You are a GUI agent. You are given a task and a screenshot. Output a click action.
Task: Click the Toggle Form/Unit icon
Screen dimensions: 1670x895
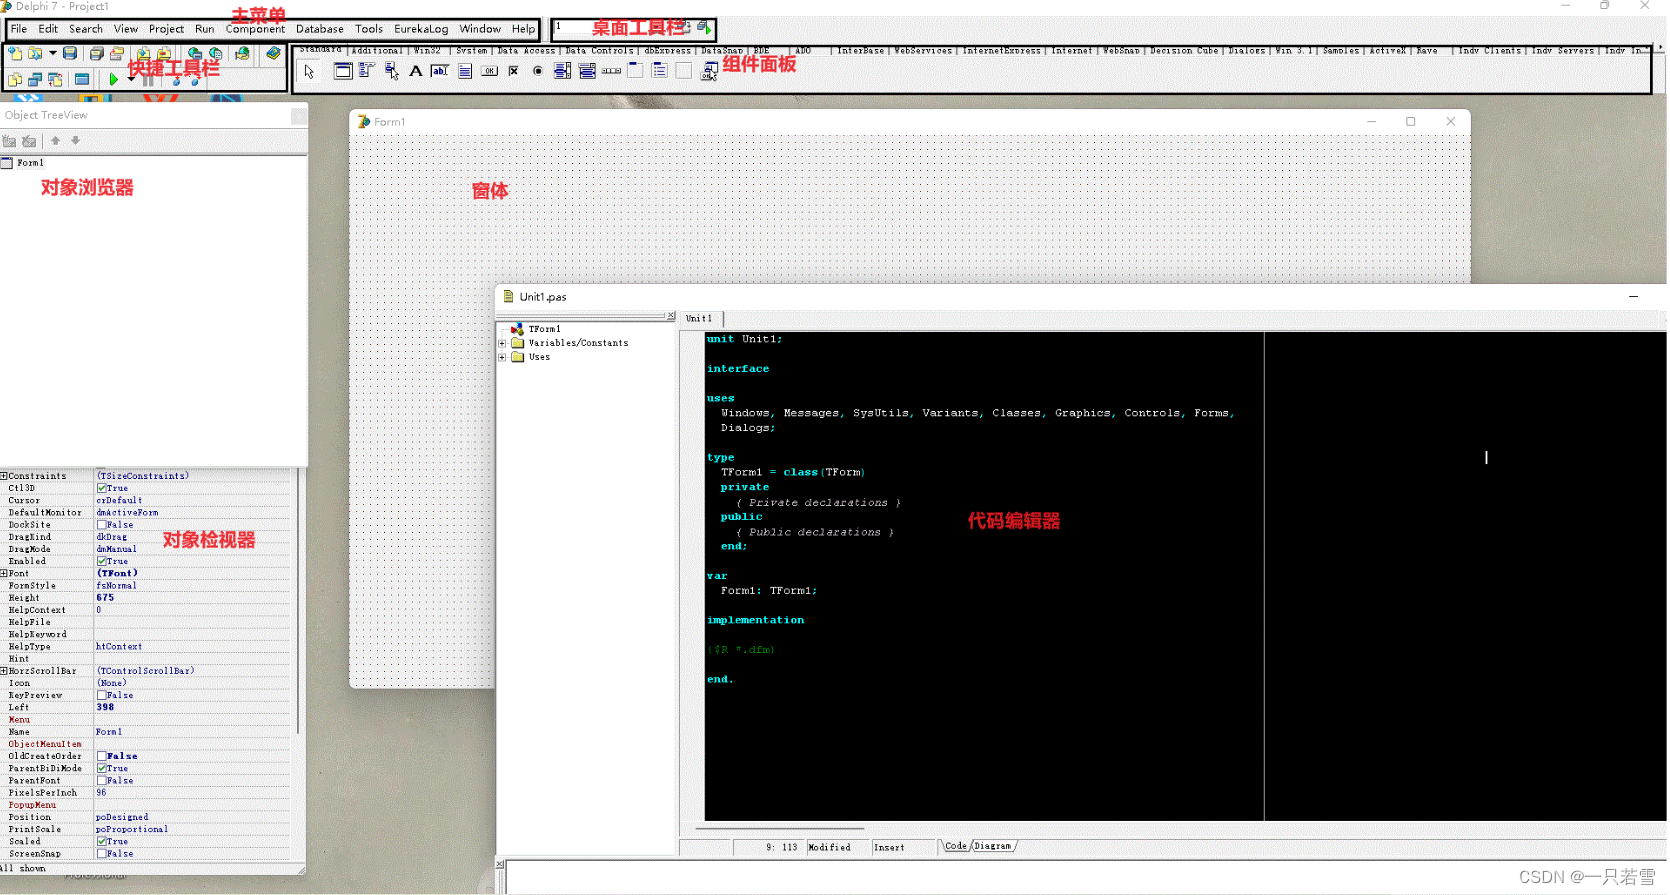point(55,79)
